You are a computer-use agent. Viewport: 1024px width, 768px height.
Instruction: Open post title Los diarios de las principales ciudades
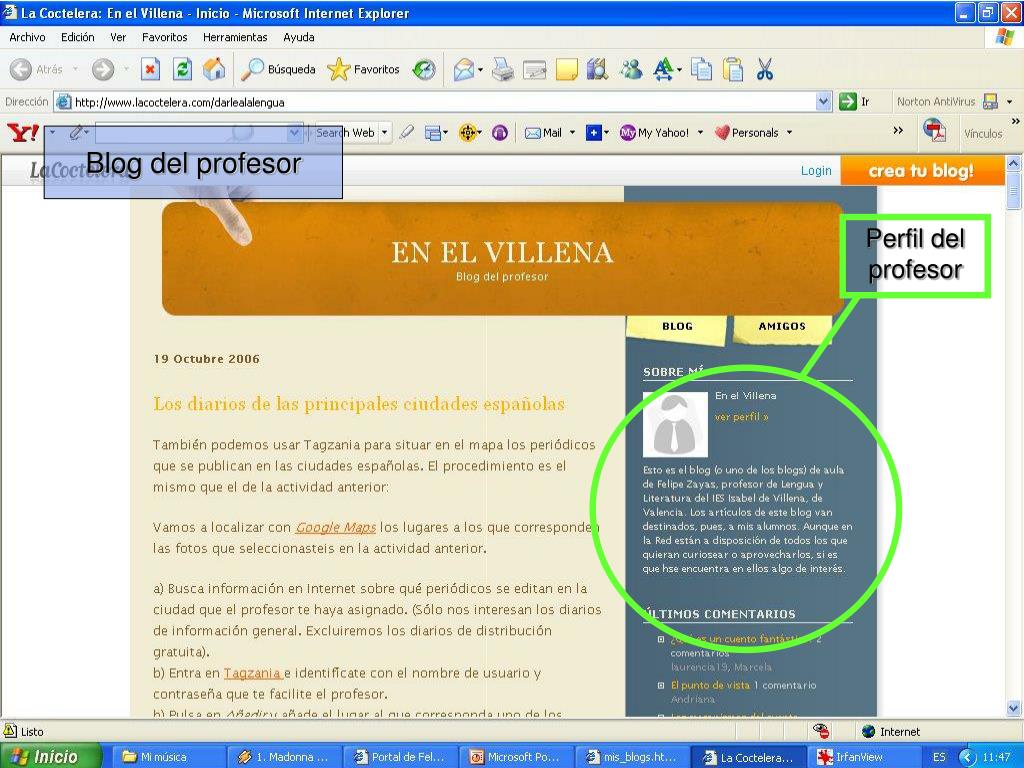tap(359, 404)
